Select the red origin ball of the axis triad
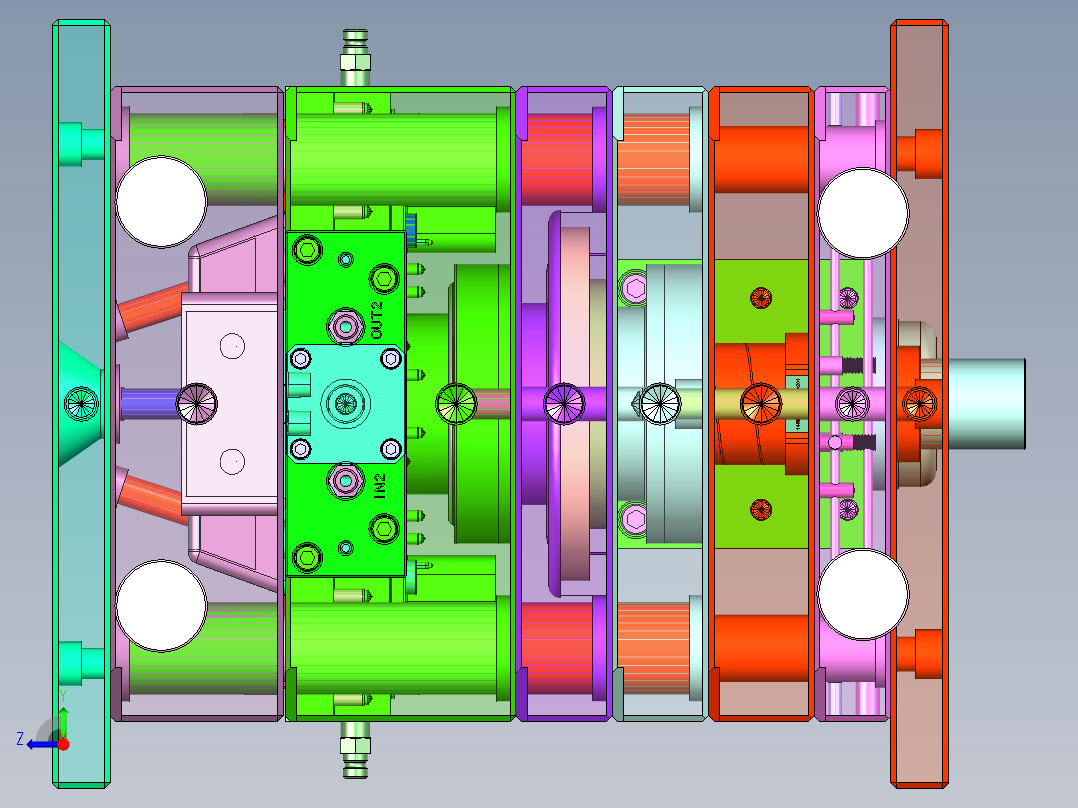1078x808 pixels. pos(63,744)
